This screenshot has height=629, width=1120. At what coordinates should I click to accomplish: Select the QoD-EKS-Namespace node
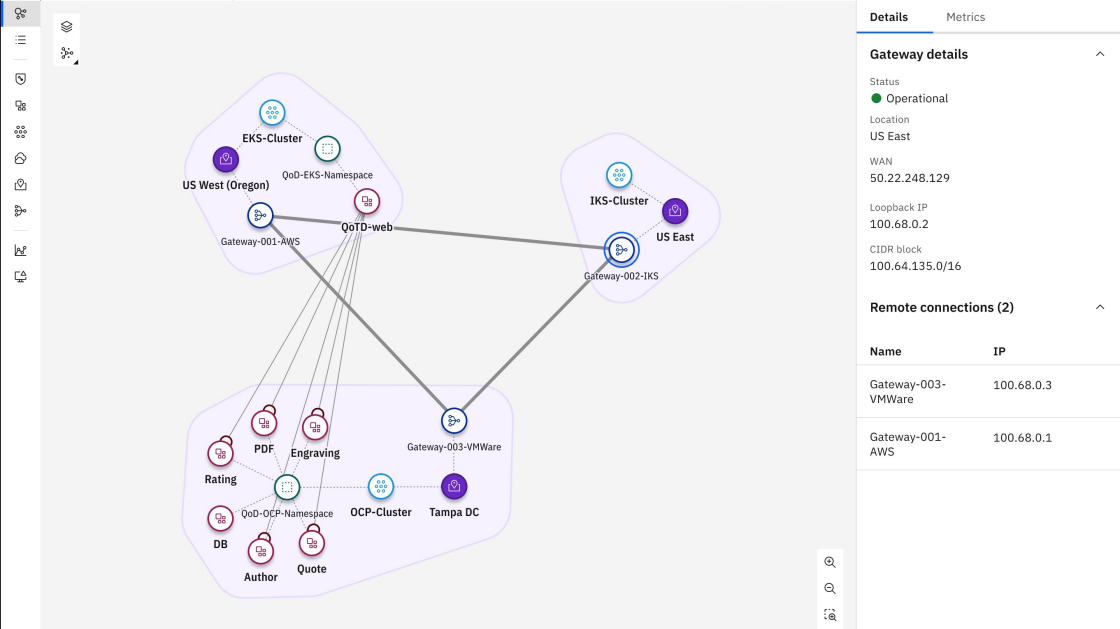pyautogui.click(x=327, y=149)
